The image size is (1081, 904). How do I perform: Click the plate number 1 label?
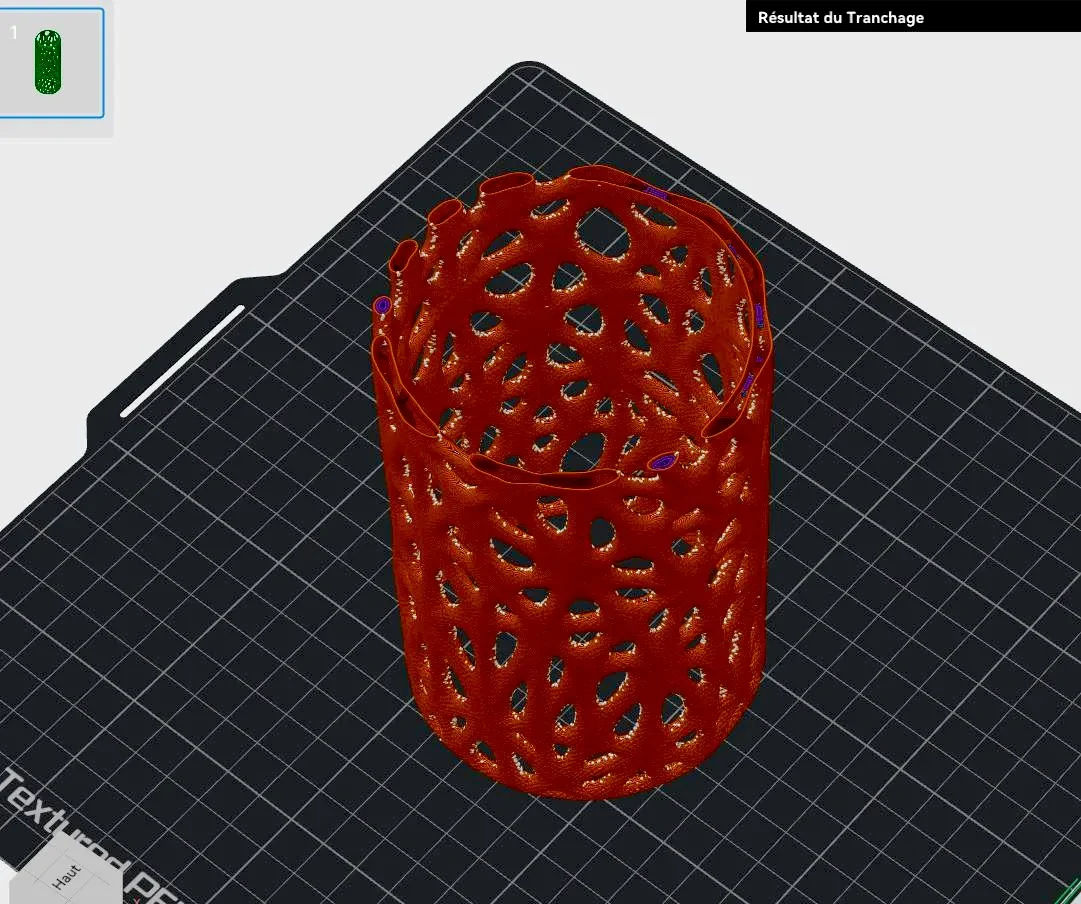13,32
